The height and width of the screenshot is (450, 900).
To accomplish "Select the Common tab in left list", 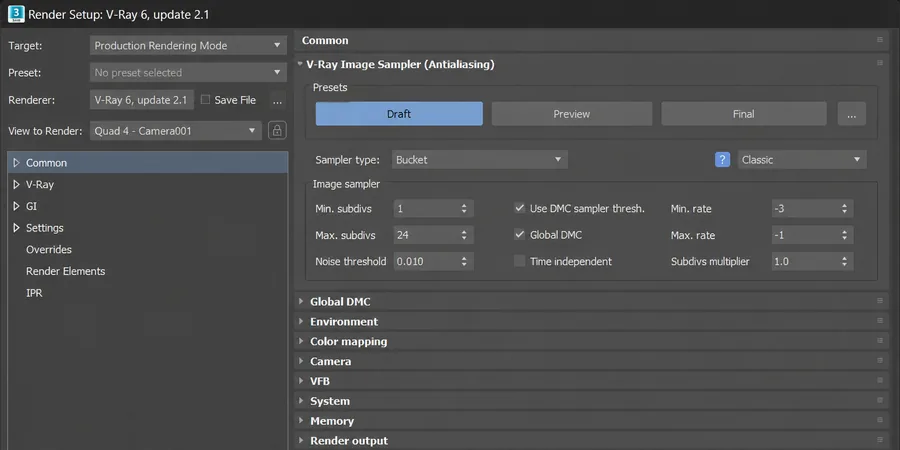I will [x=148, y=162].
